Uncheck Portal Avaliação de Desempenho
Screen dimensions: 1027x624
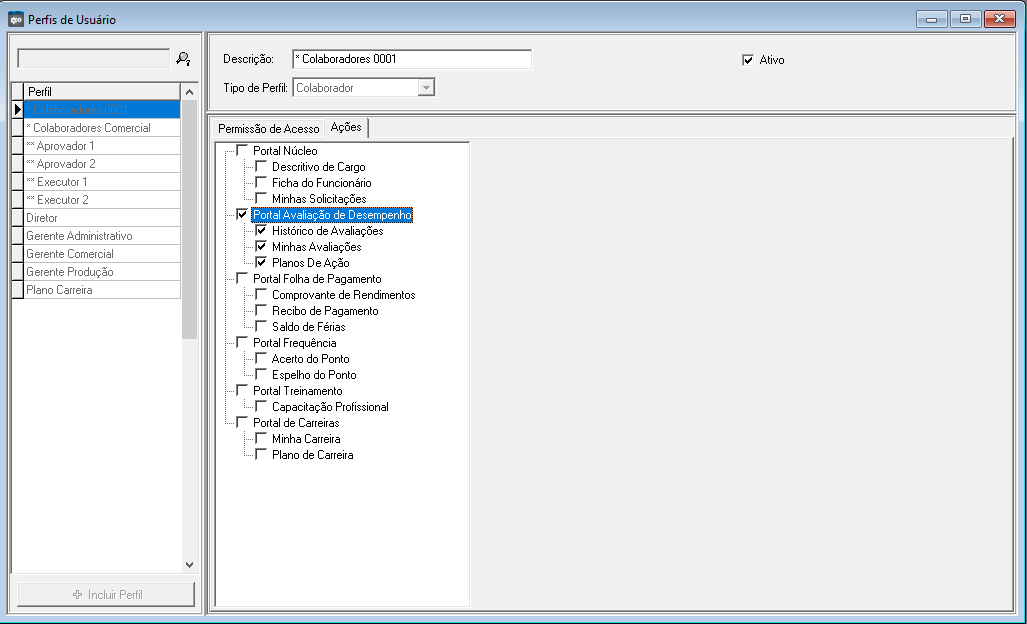click(x=242, y=215)
